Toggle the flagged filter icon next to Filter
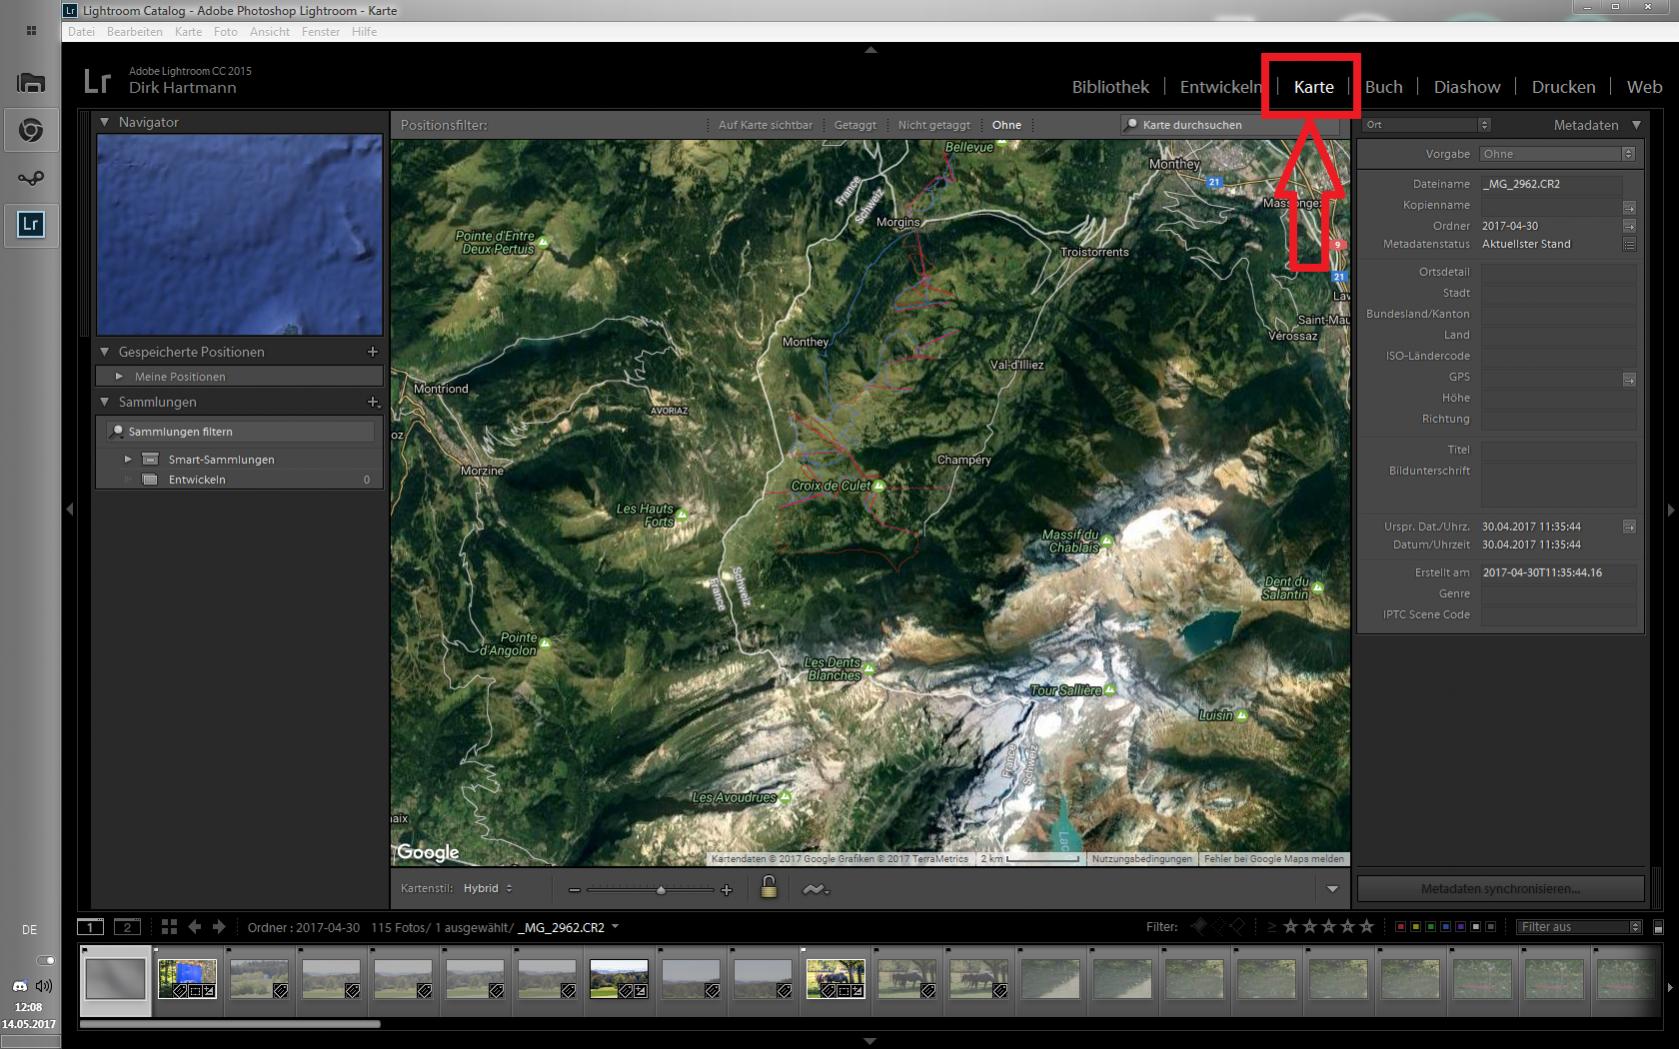 1200,927
